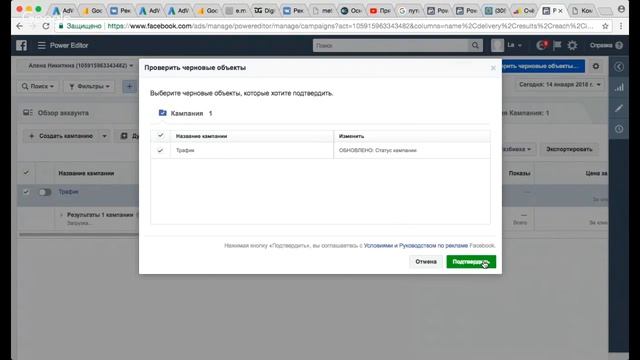The width and height of the screenshot is (640, 360).
Task: Click the browser address bar URL
Action: (350, 26)
